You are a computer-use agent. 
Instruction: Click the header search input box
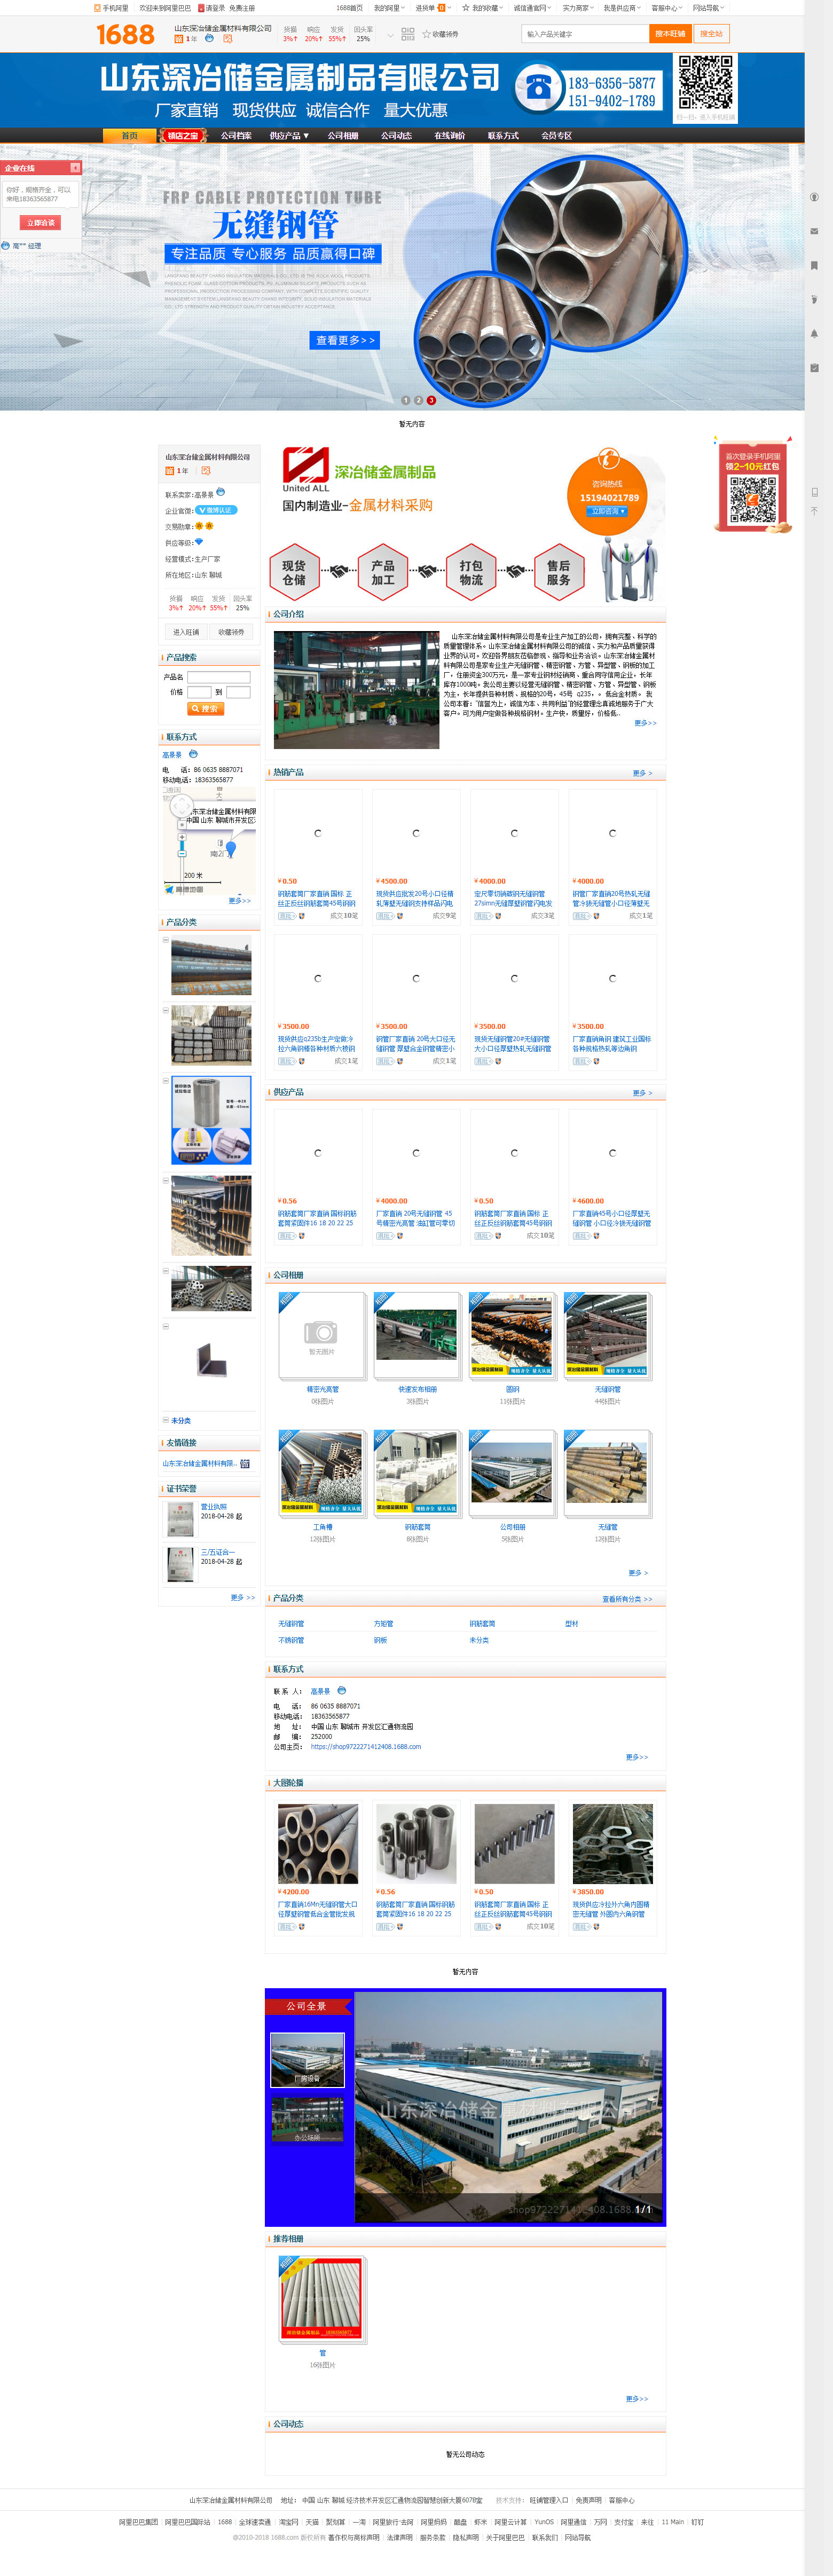585,34
